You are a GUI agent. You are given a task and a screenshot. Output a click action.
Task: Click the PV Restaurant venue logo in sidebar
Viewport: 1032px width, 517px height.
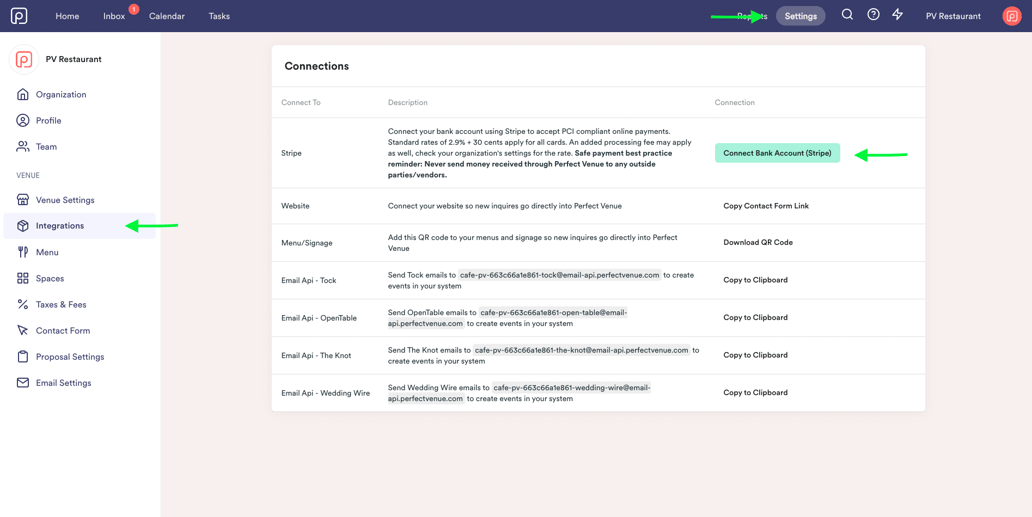point(24,59)
